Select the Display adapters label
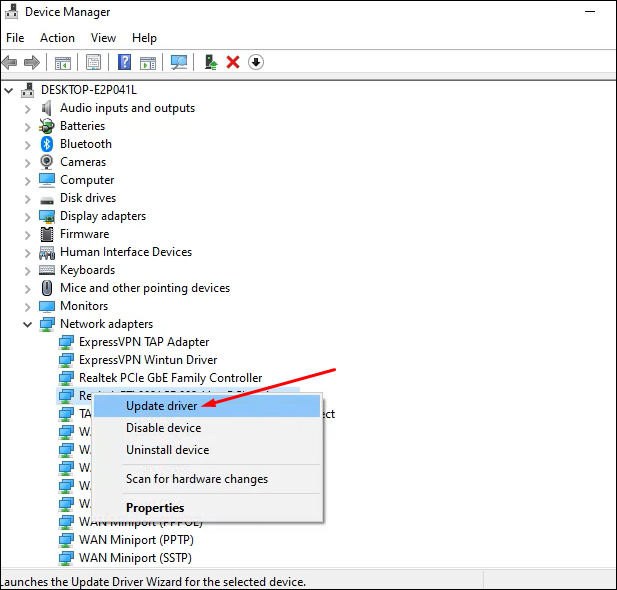Viewport: 617px width, 590px height. click(x=103, y=216)
